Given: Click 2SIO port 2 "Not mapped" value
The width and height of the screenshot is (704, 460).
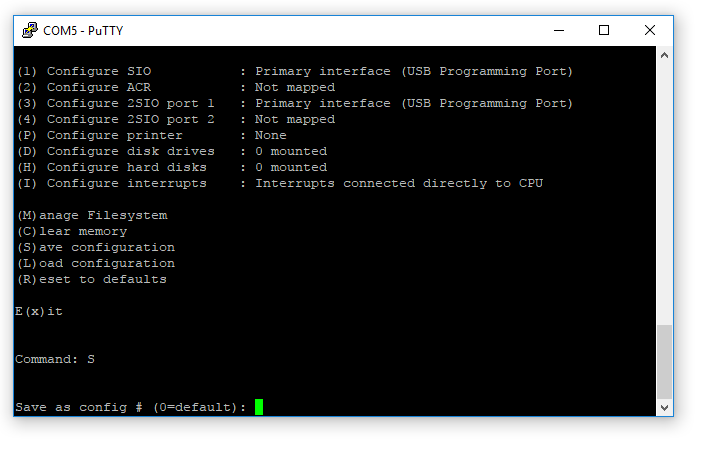Looking at the screenshot, I should click(x=295, y=119).
